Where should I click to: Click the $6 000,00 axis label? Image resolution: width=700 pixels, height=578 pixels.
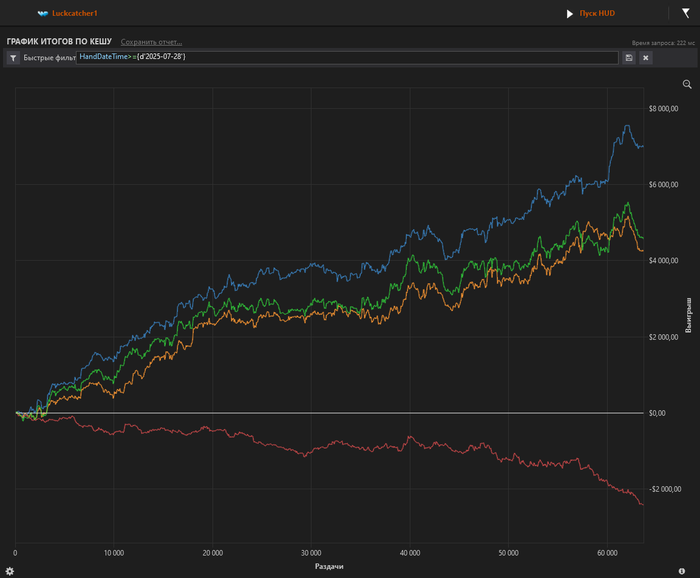(x=663, y=184)
